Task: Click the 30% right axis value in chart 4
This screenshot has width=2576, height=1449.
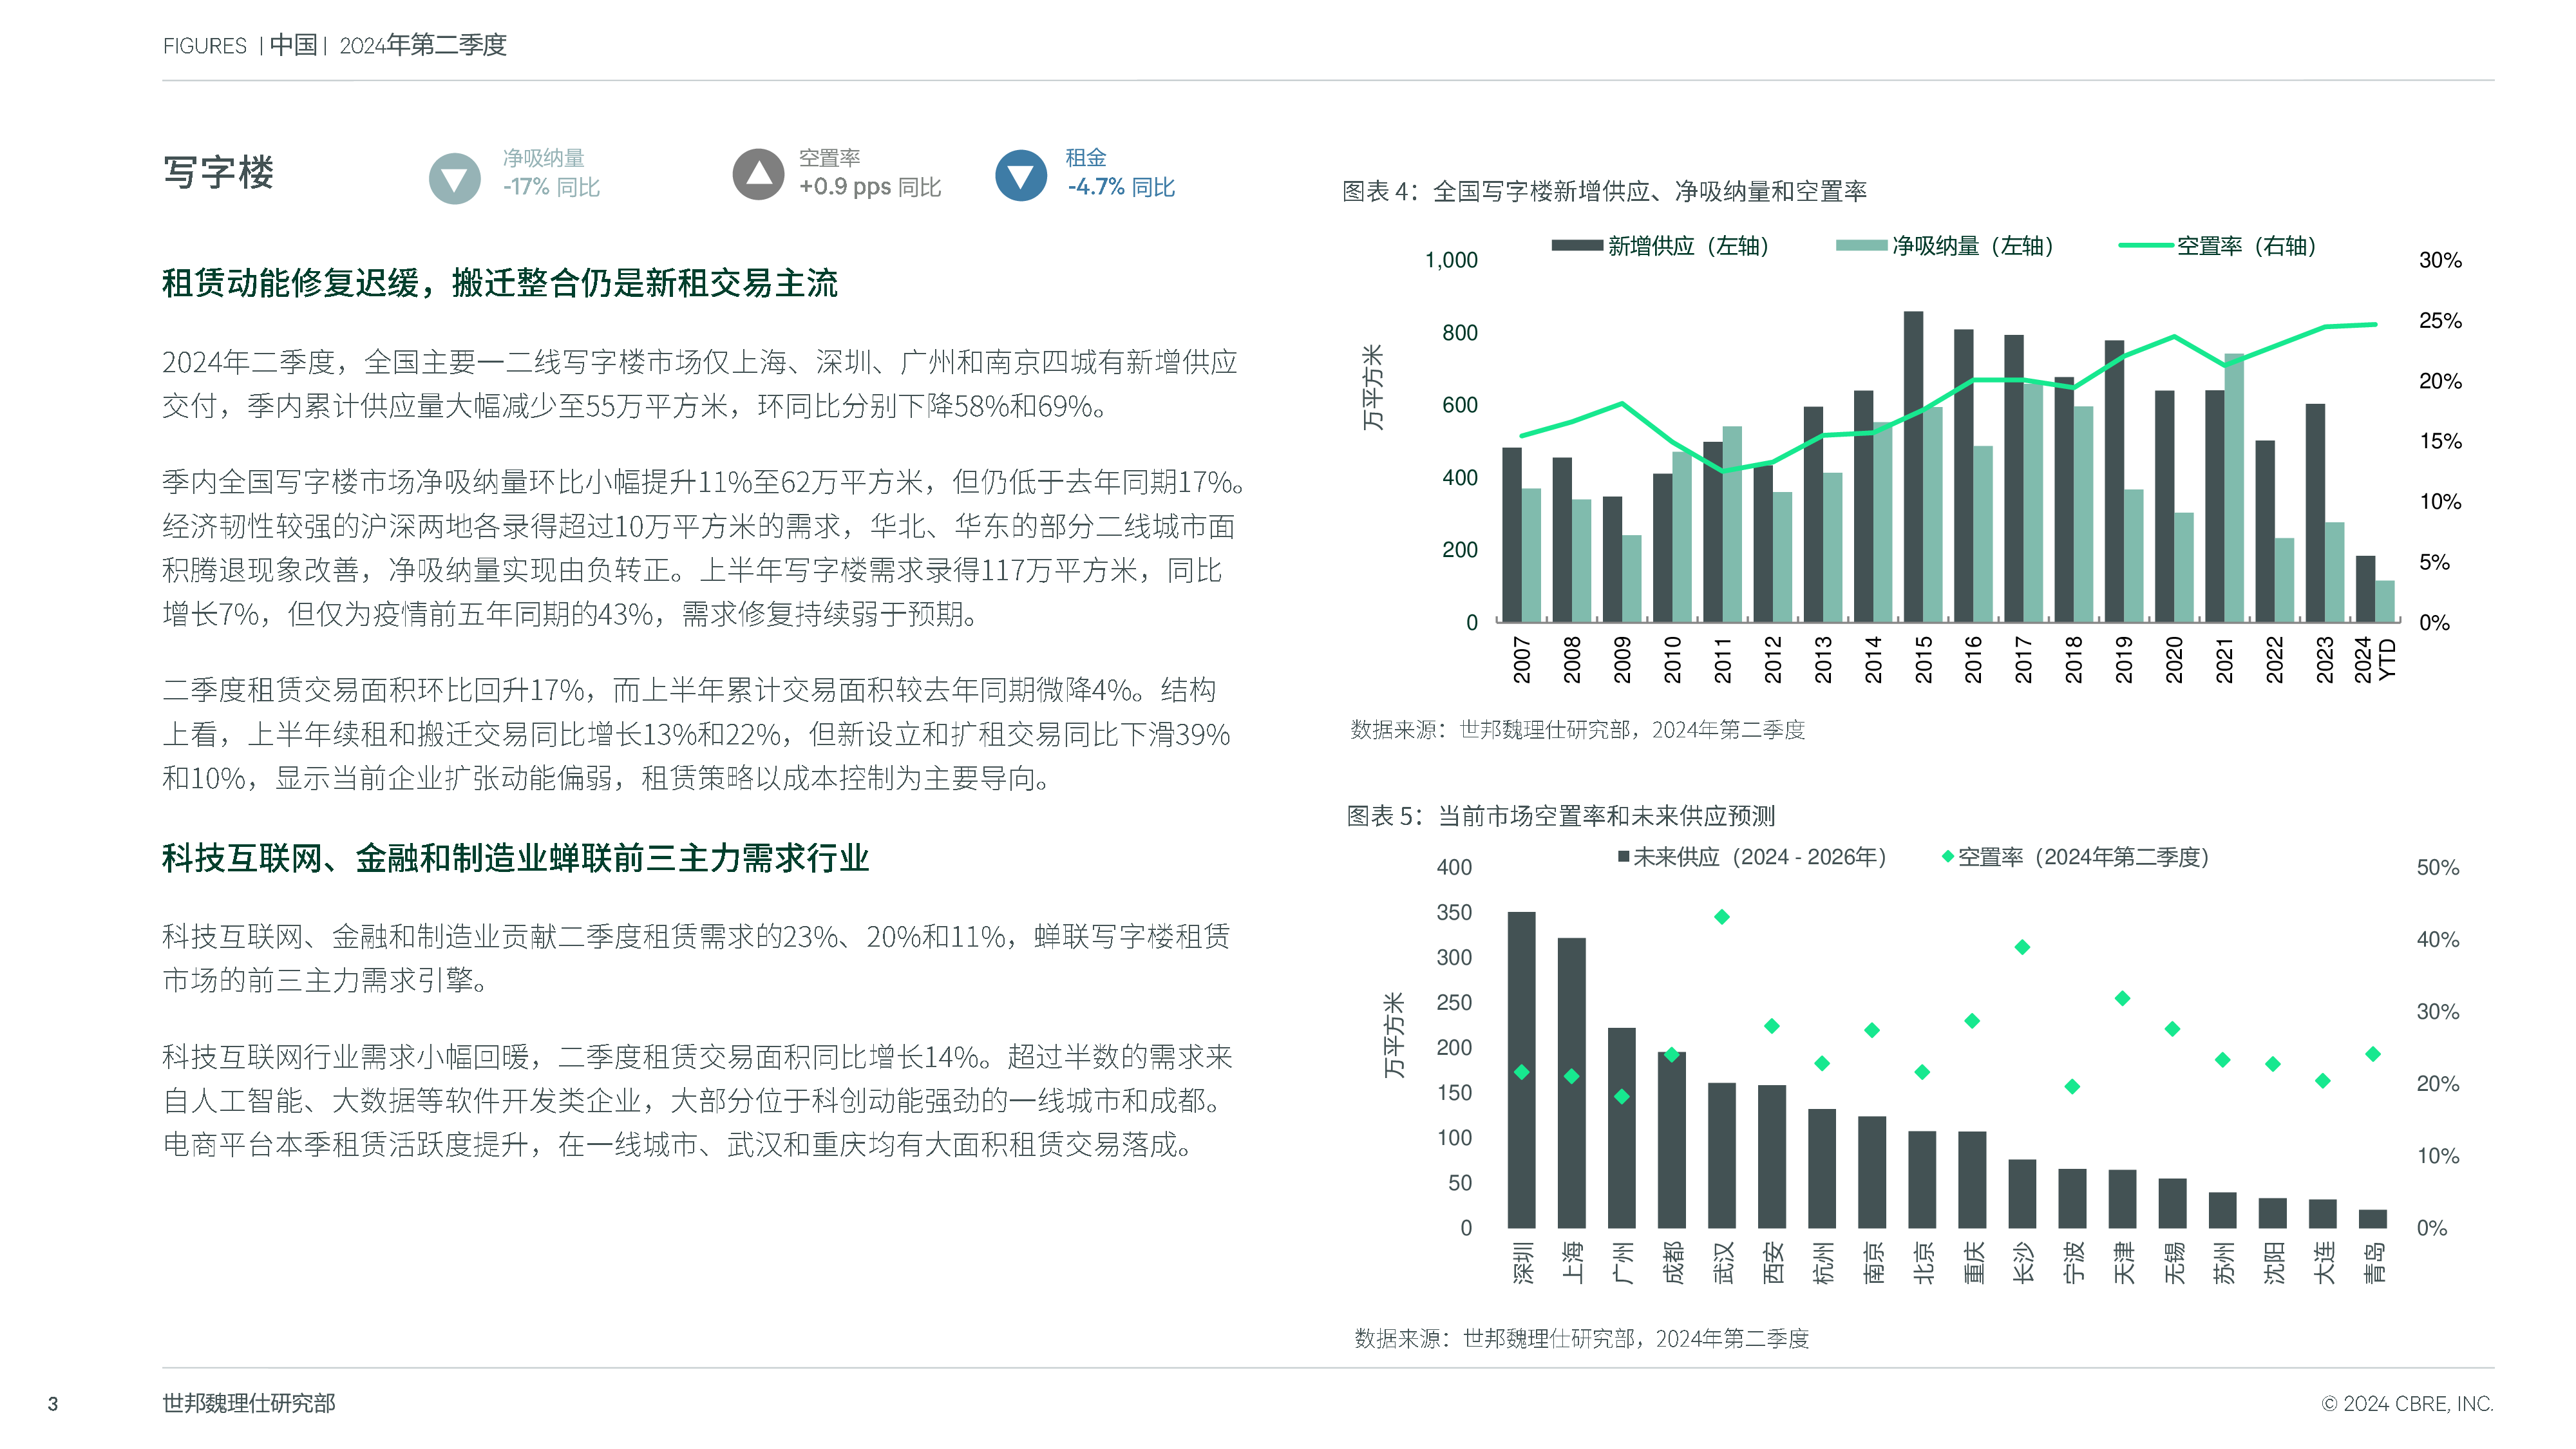Action: point(2440,260)
